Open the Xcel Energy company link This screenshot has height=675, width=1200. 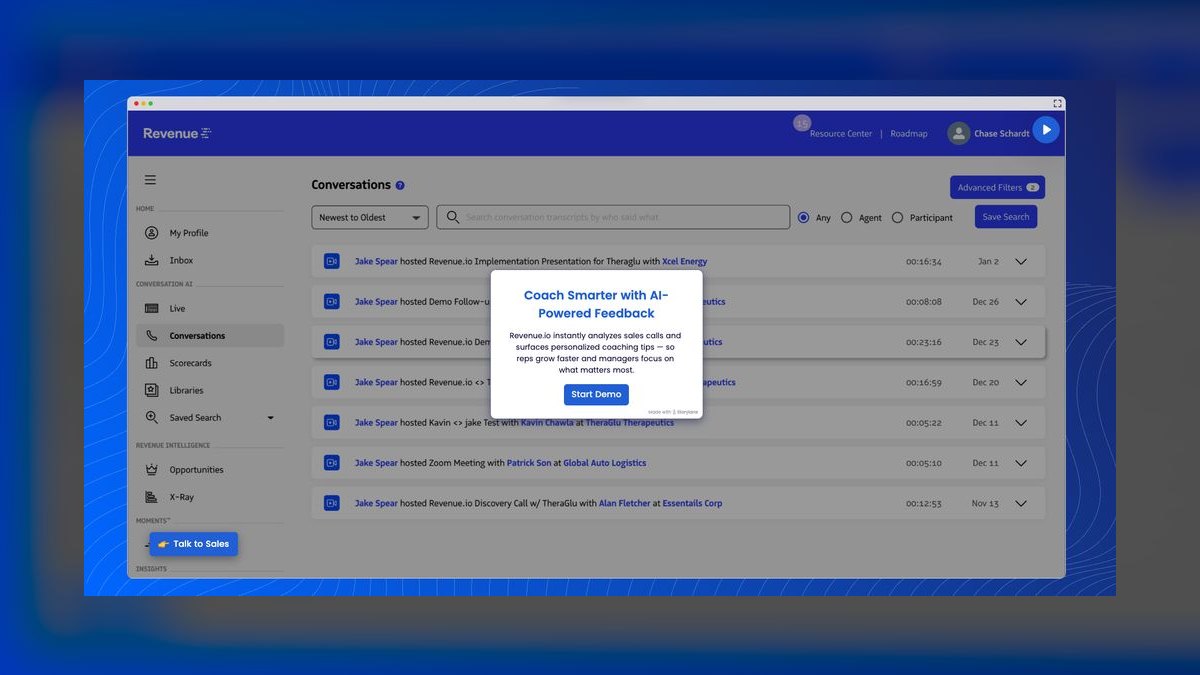point(685,262)
